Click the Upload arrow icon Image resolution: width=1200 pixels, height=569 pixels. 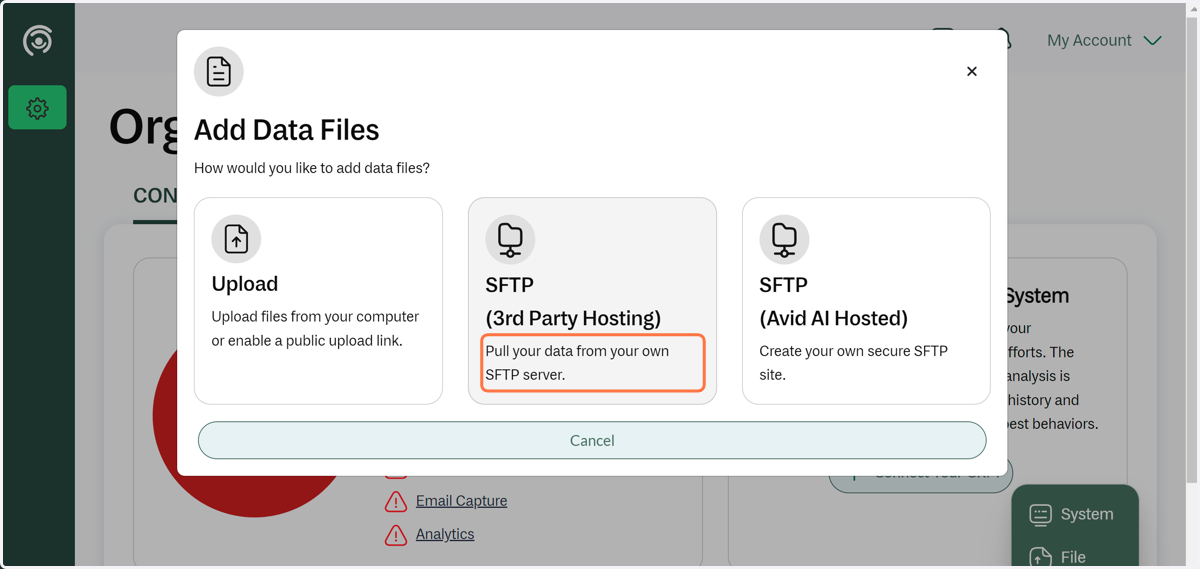pyautogui.click(x=236, y=240)
